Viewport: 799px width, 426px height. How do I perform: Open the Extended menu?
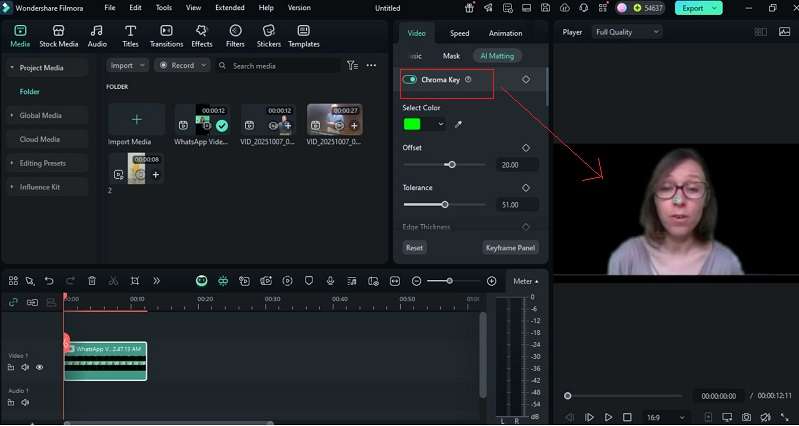pyautogui.click(x=229, y=8)
